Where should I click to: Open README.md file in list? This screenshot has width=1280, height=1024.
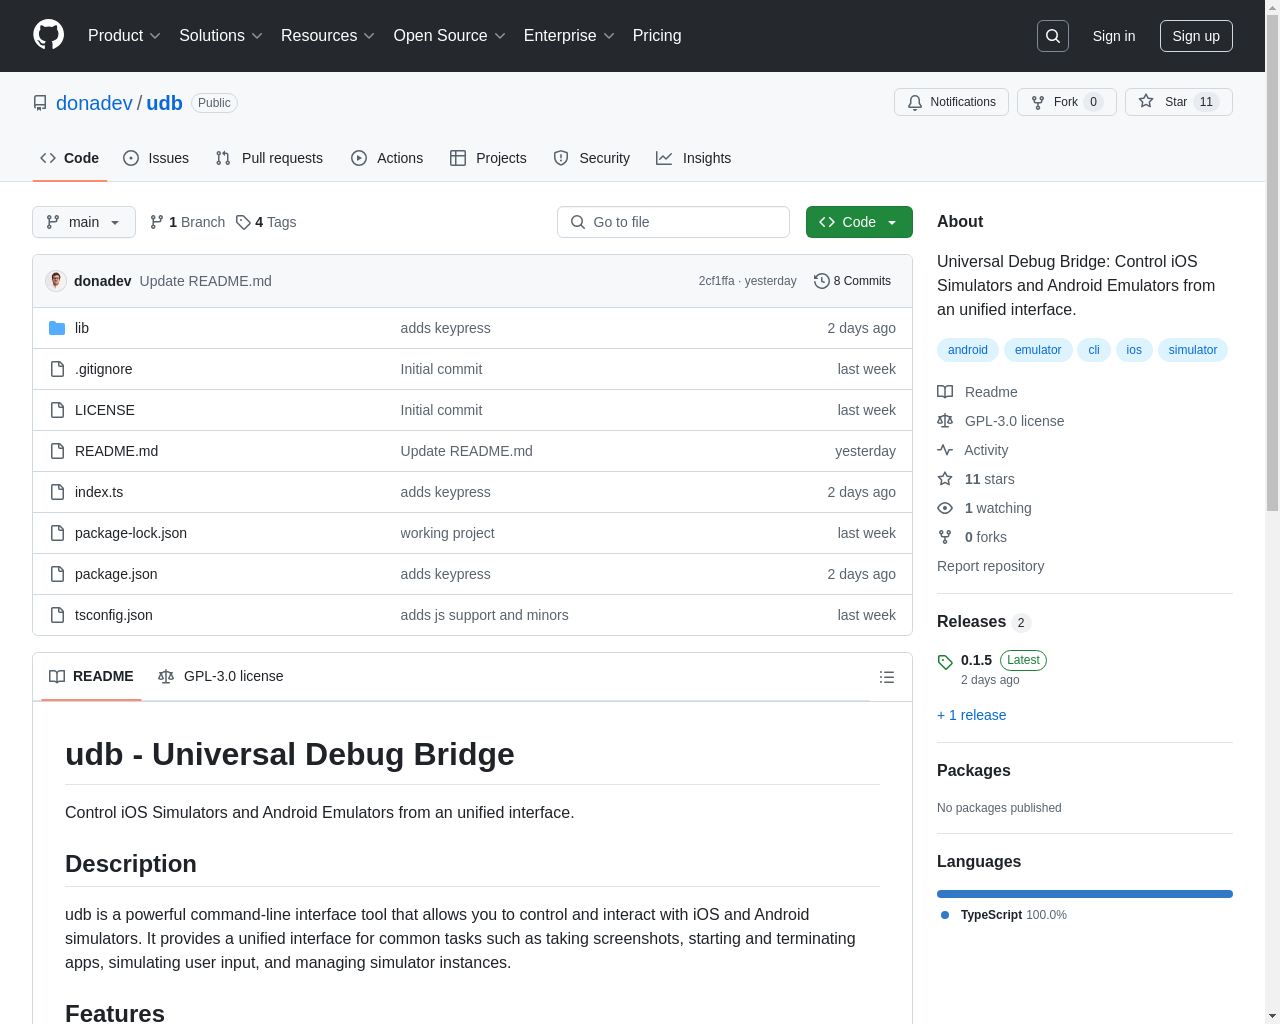[x=116, y=451]
